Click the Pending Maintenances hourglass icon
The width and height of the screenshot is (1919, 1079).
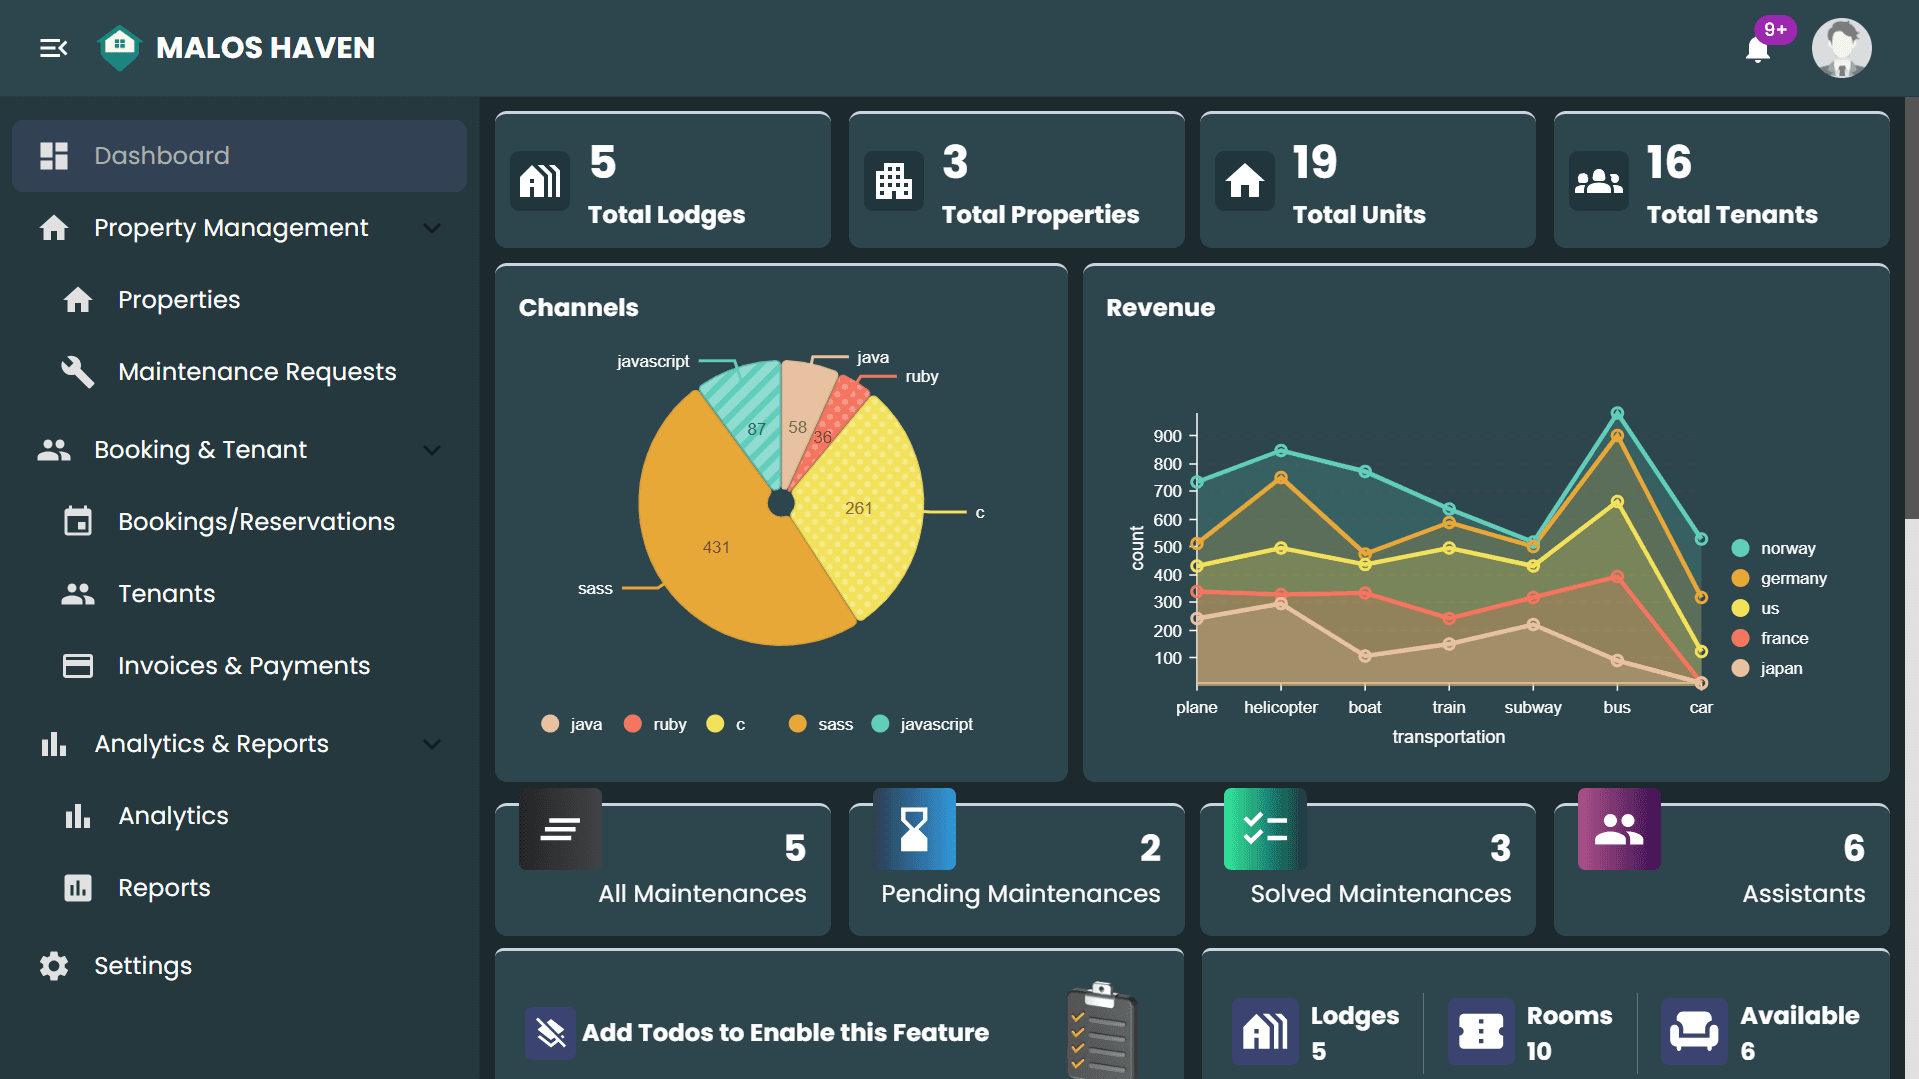tap(914, 829)
